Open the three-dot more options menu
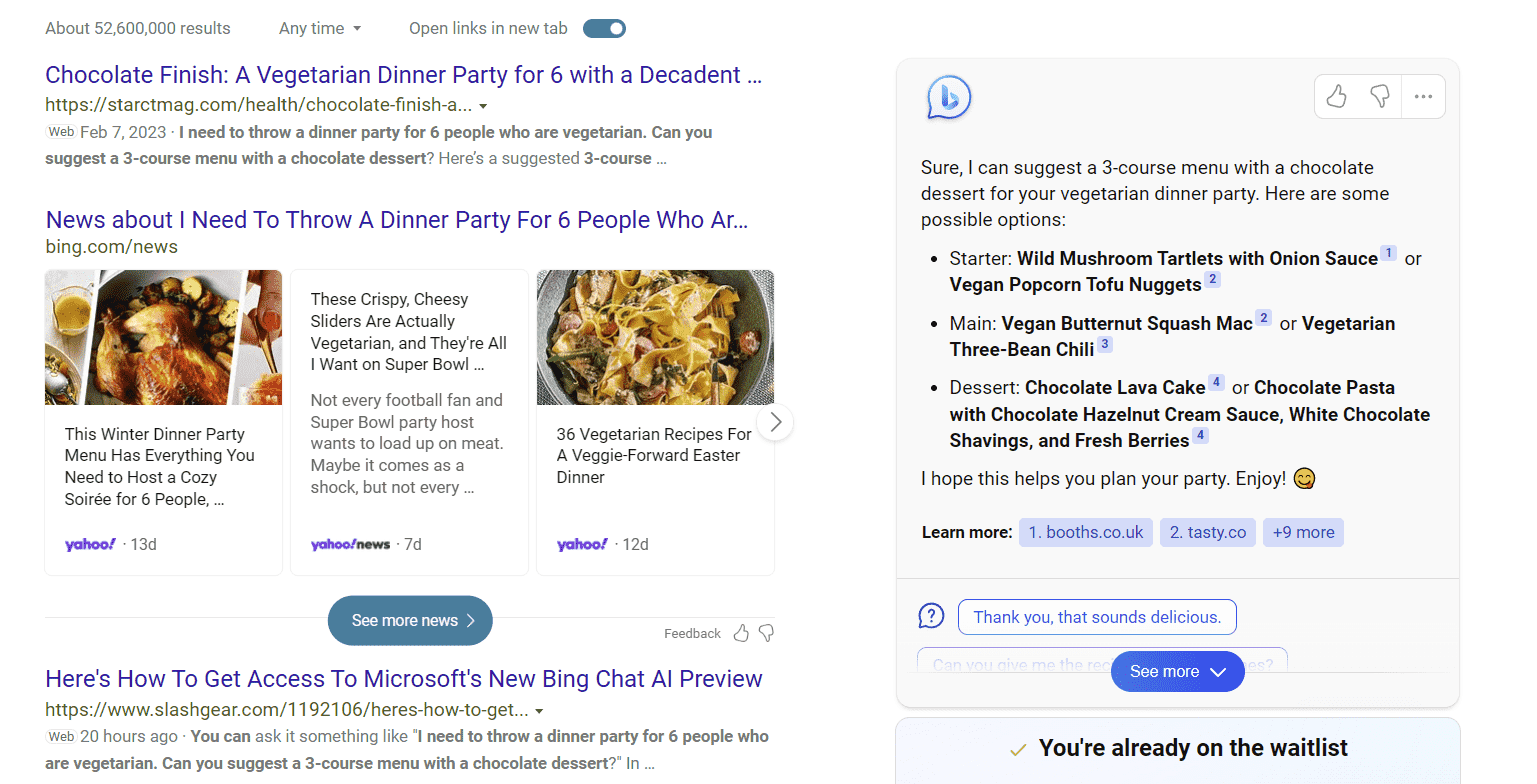This screenshot has height=784, width=1537. (x=1423, y=97)
